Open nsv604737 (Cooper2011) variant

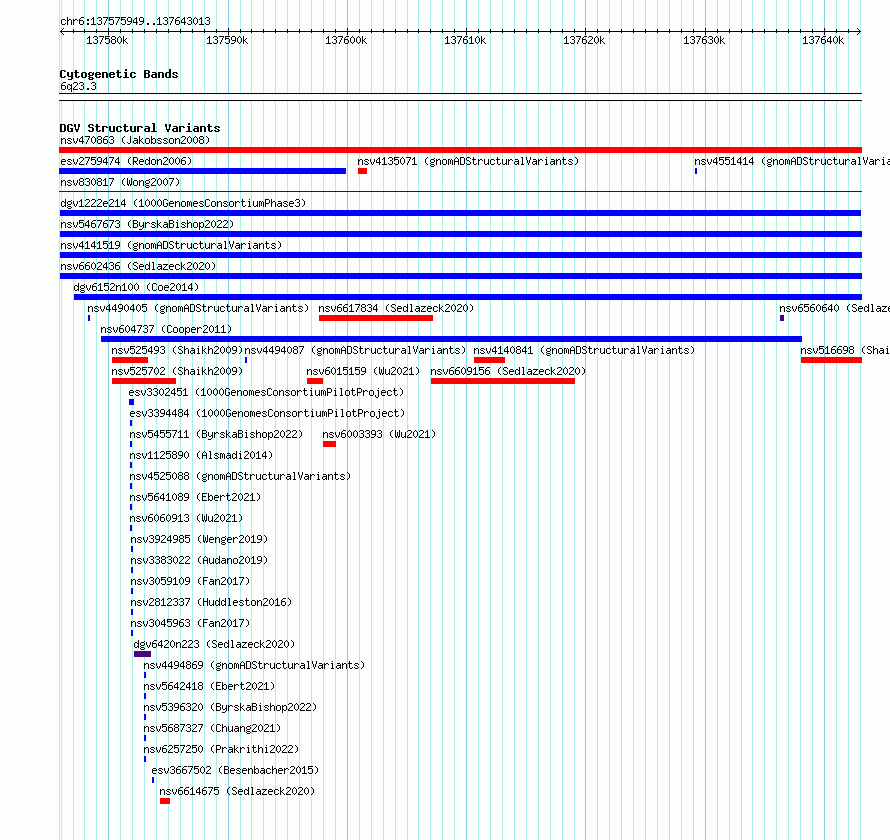(x=166, y=329)
